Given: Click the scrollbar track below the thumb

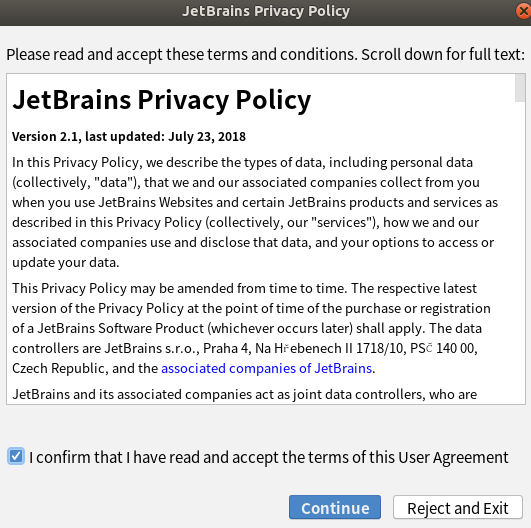Looking at the screenshot, I should click(x=520, y=252).
